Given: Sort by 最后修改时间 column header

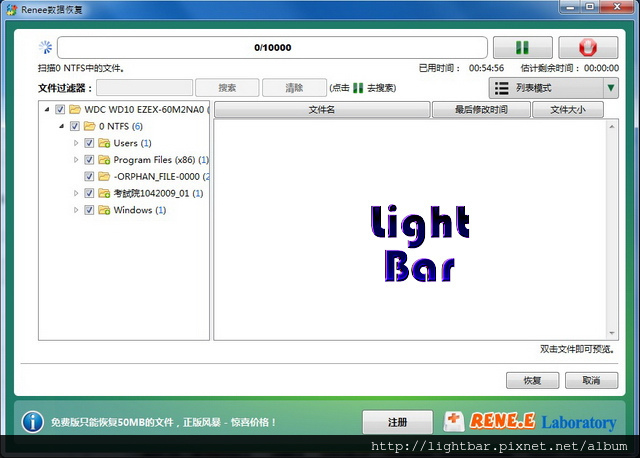Looking at the screenshot, I should coord(481,109).
